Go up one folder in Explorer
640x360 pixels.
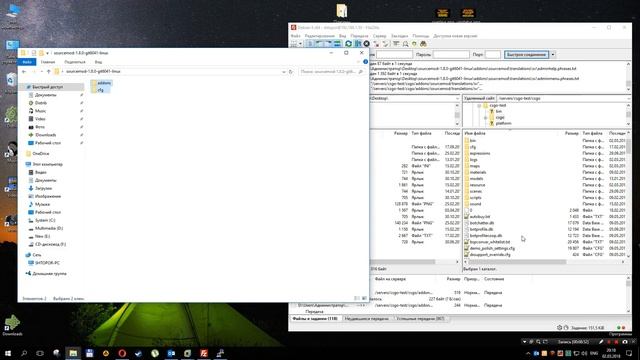(x=49, y=71)
